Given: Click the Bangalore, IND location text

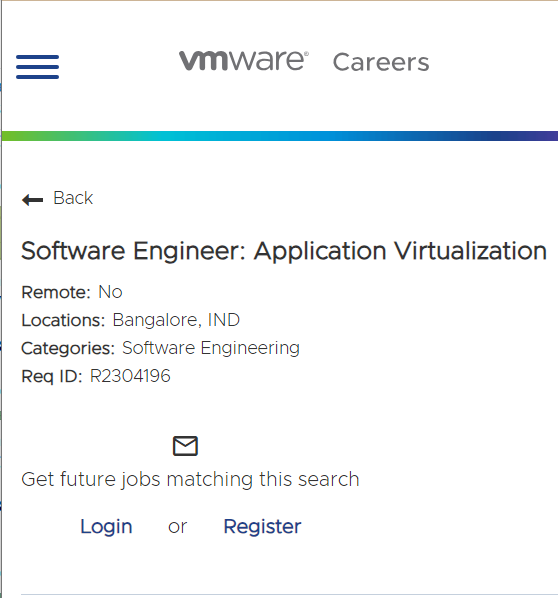Looking at the screenshot, I should 176,320.
